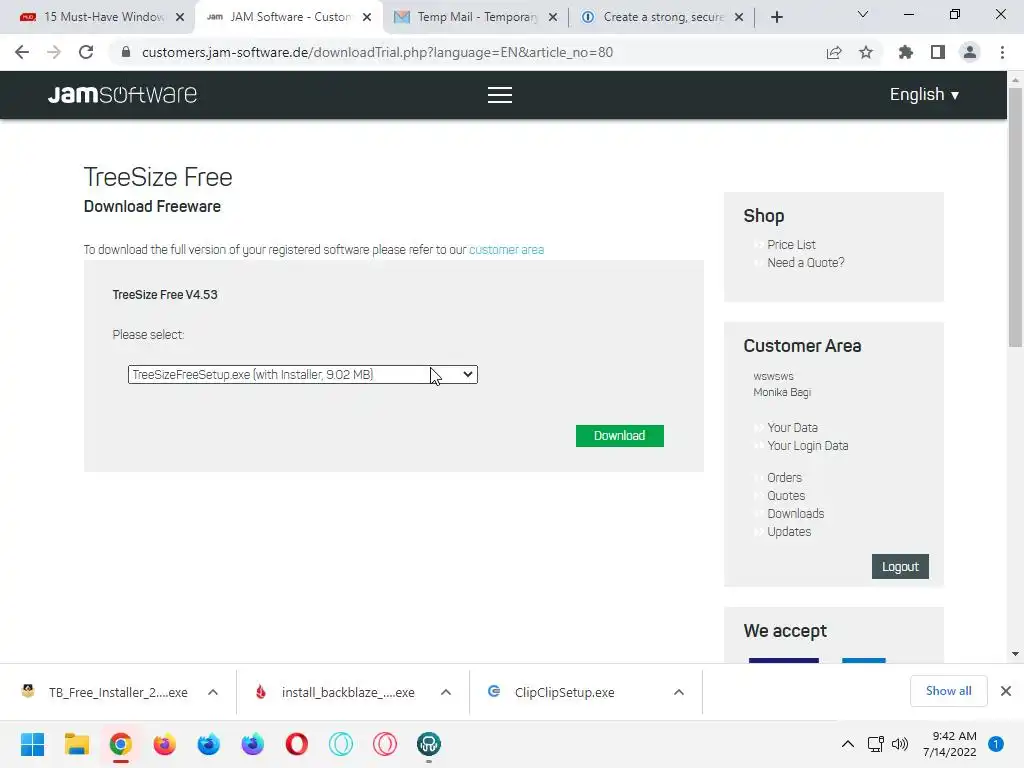Go back to the previous page
This screenshot has width=1024, height=768.
click(x=22, y=52)
